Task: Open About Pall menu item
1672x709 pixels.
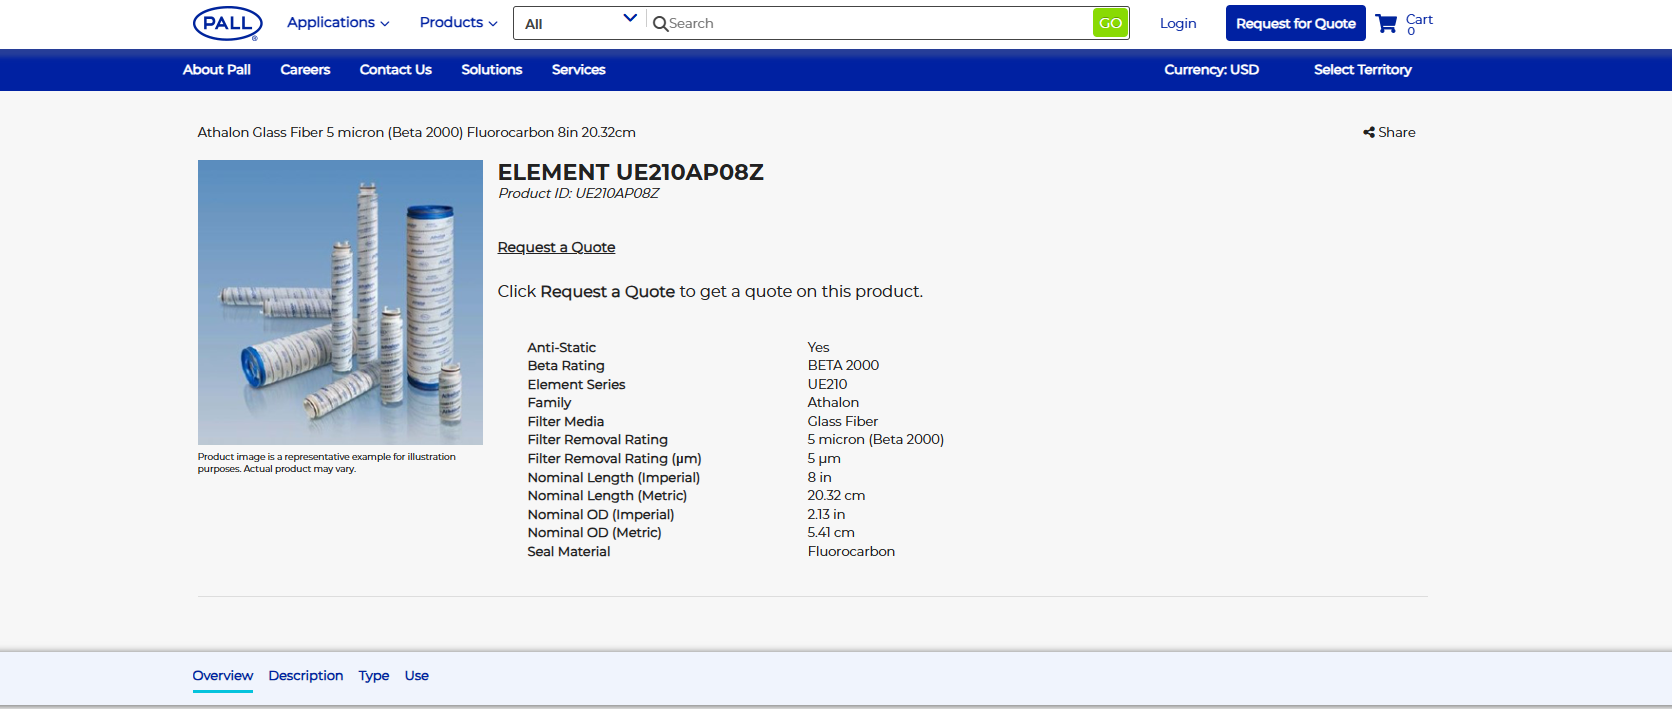Action: pos(217,70)
